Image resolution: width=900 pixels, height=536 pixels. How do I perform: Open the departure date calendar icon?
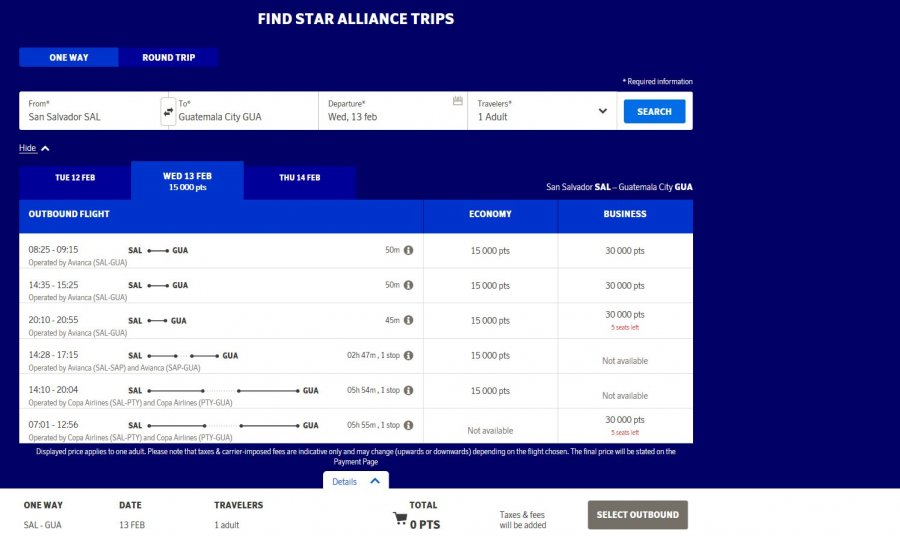(x=458, y=101)
